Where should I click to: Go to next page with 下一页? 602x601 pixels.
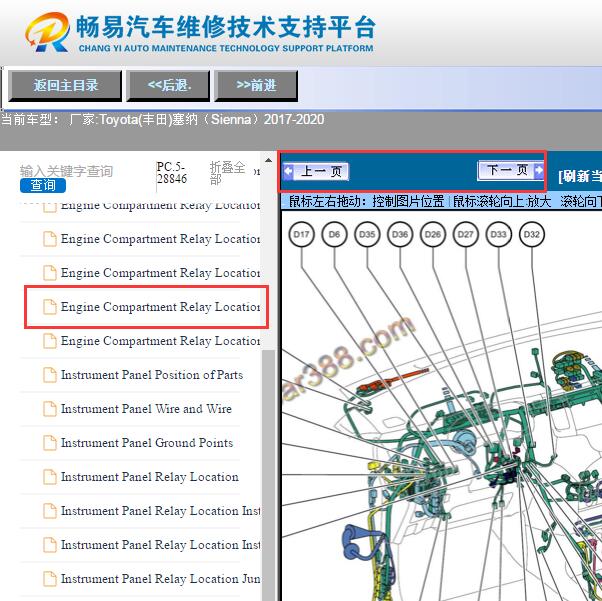tap(511, 170)
